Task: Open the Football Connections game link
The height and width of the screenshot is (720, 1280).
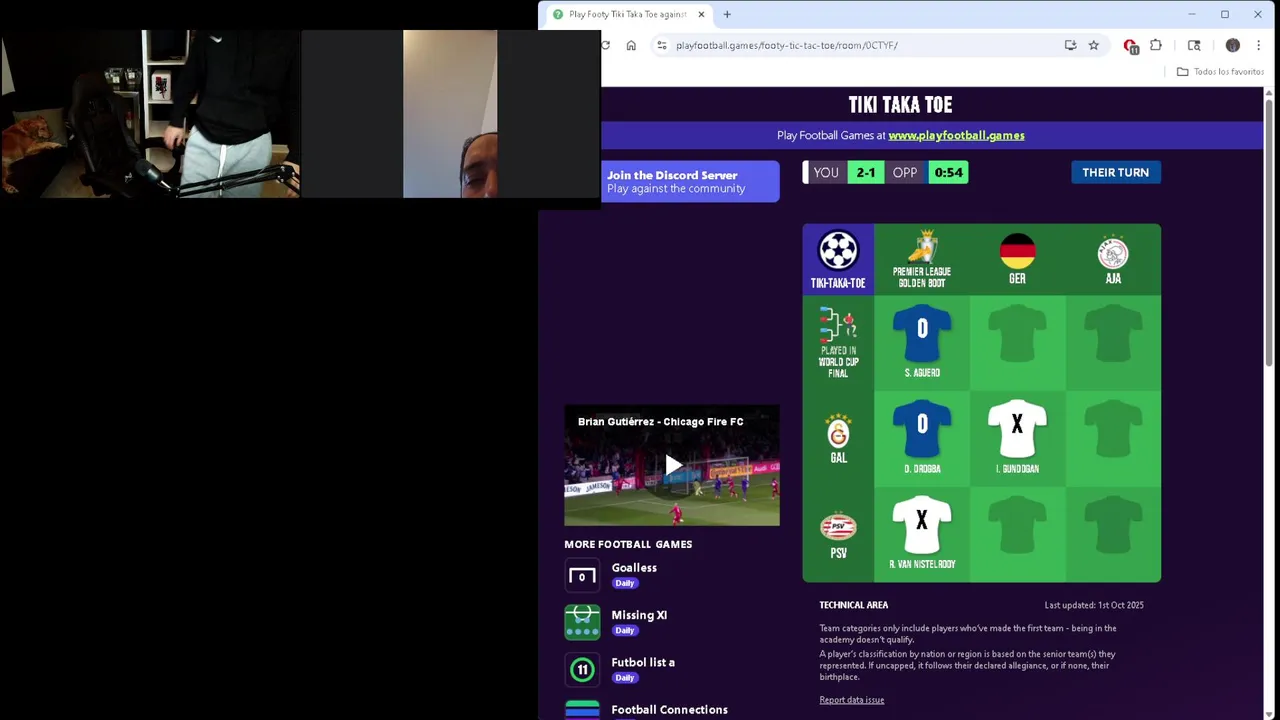Action: [669, 710]
